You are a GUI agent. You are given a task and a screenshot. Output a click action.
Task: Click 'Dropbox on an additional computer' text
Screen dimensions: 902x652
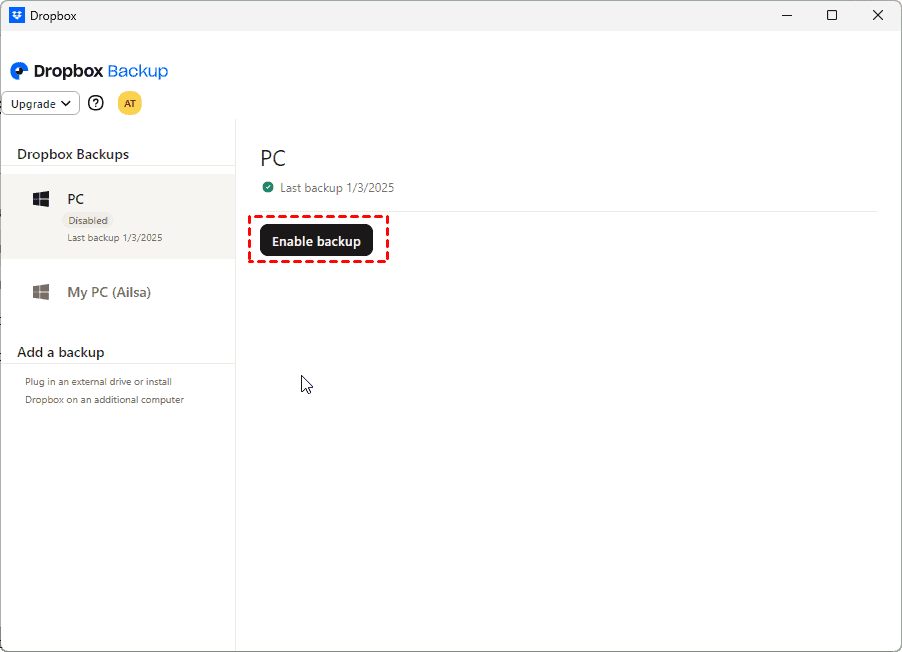pyautogui.click(x=104, y=399)
